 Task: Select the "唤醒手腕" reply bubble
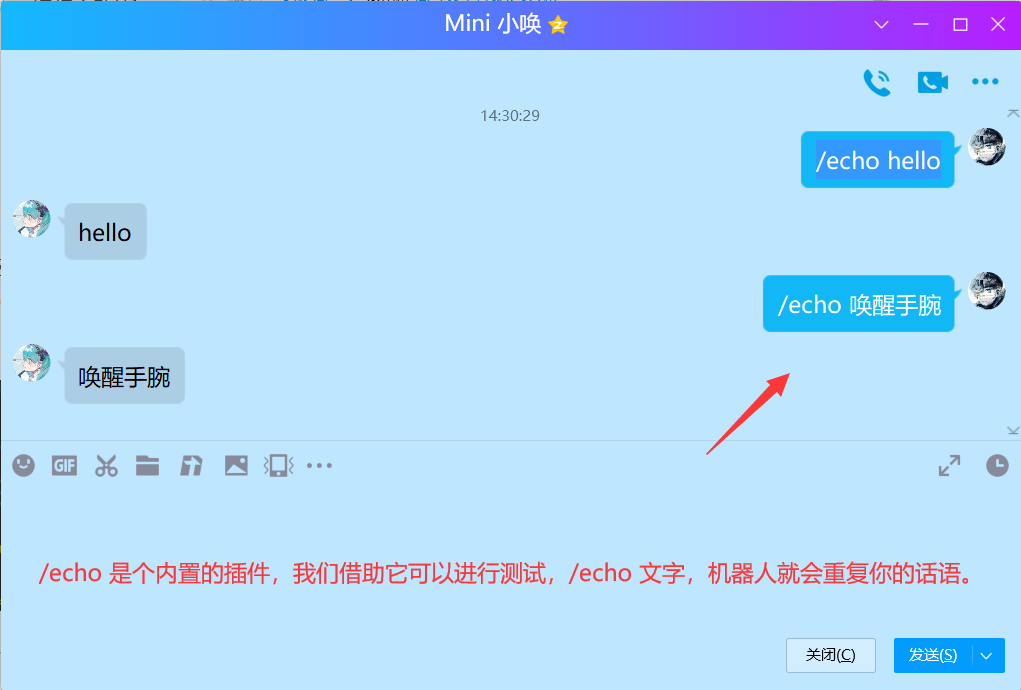124,376
